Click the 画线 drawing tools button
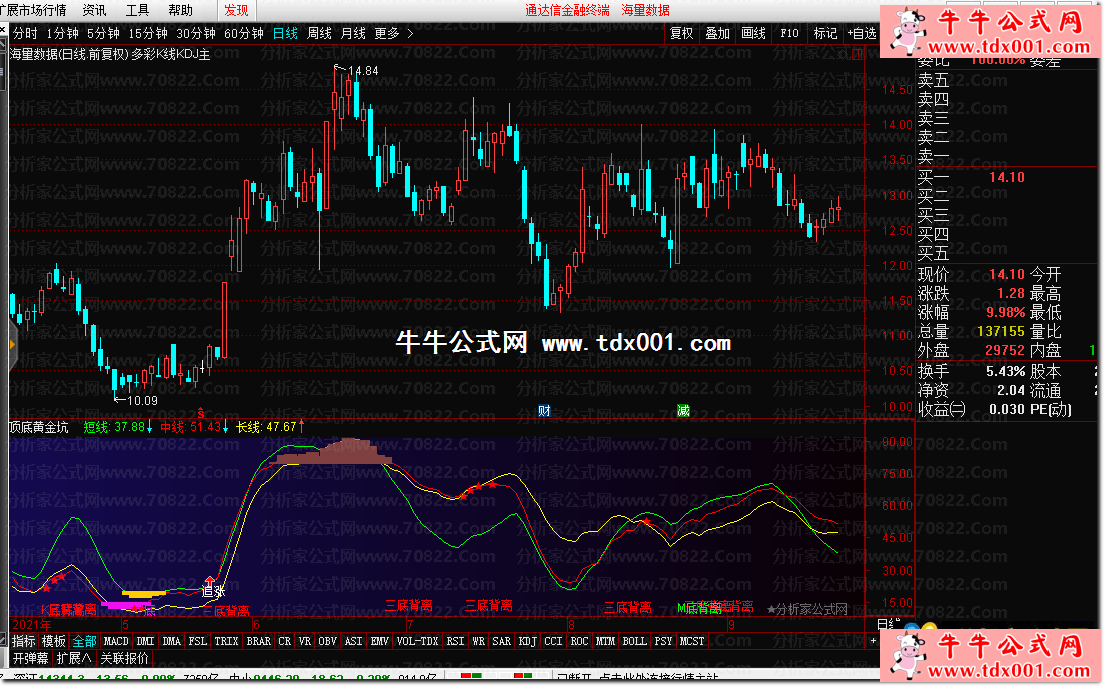The width and height of the screenshot is (1106, 687). point(753,33)
